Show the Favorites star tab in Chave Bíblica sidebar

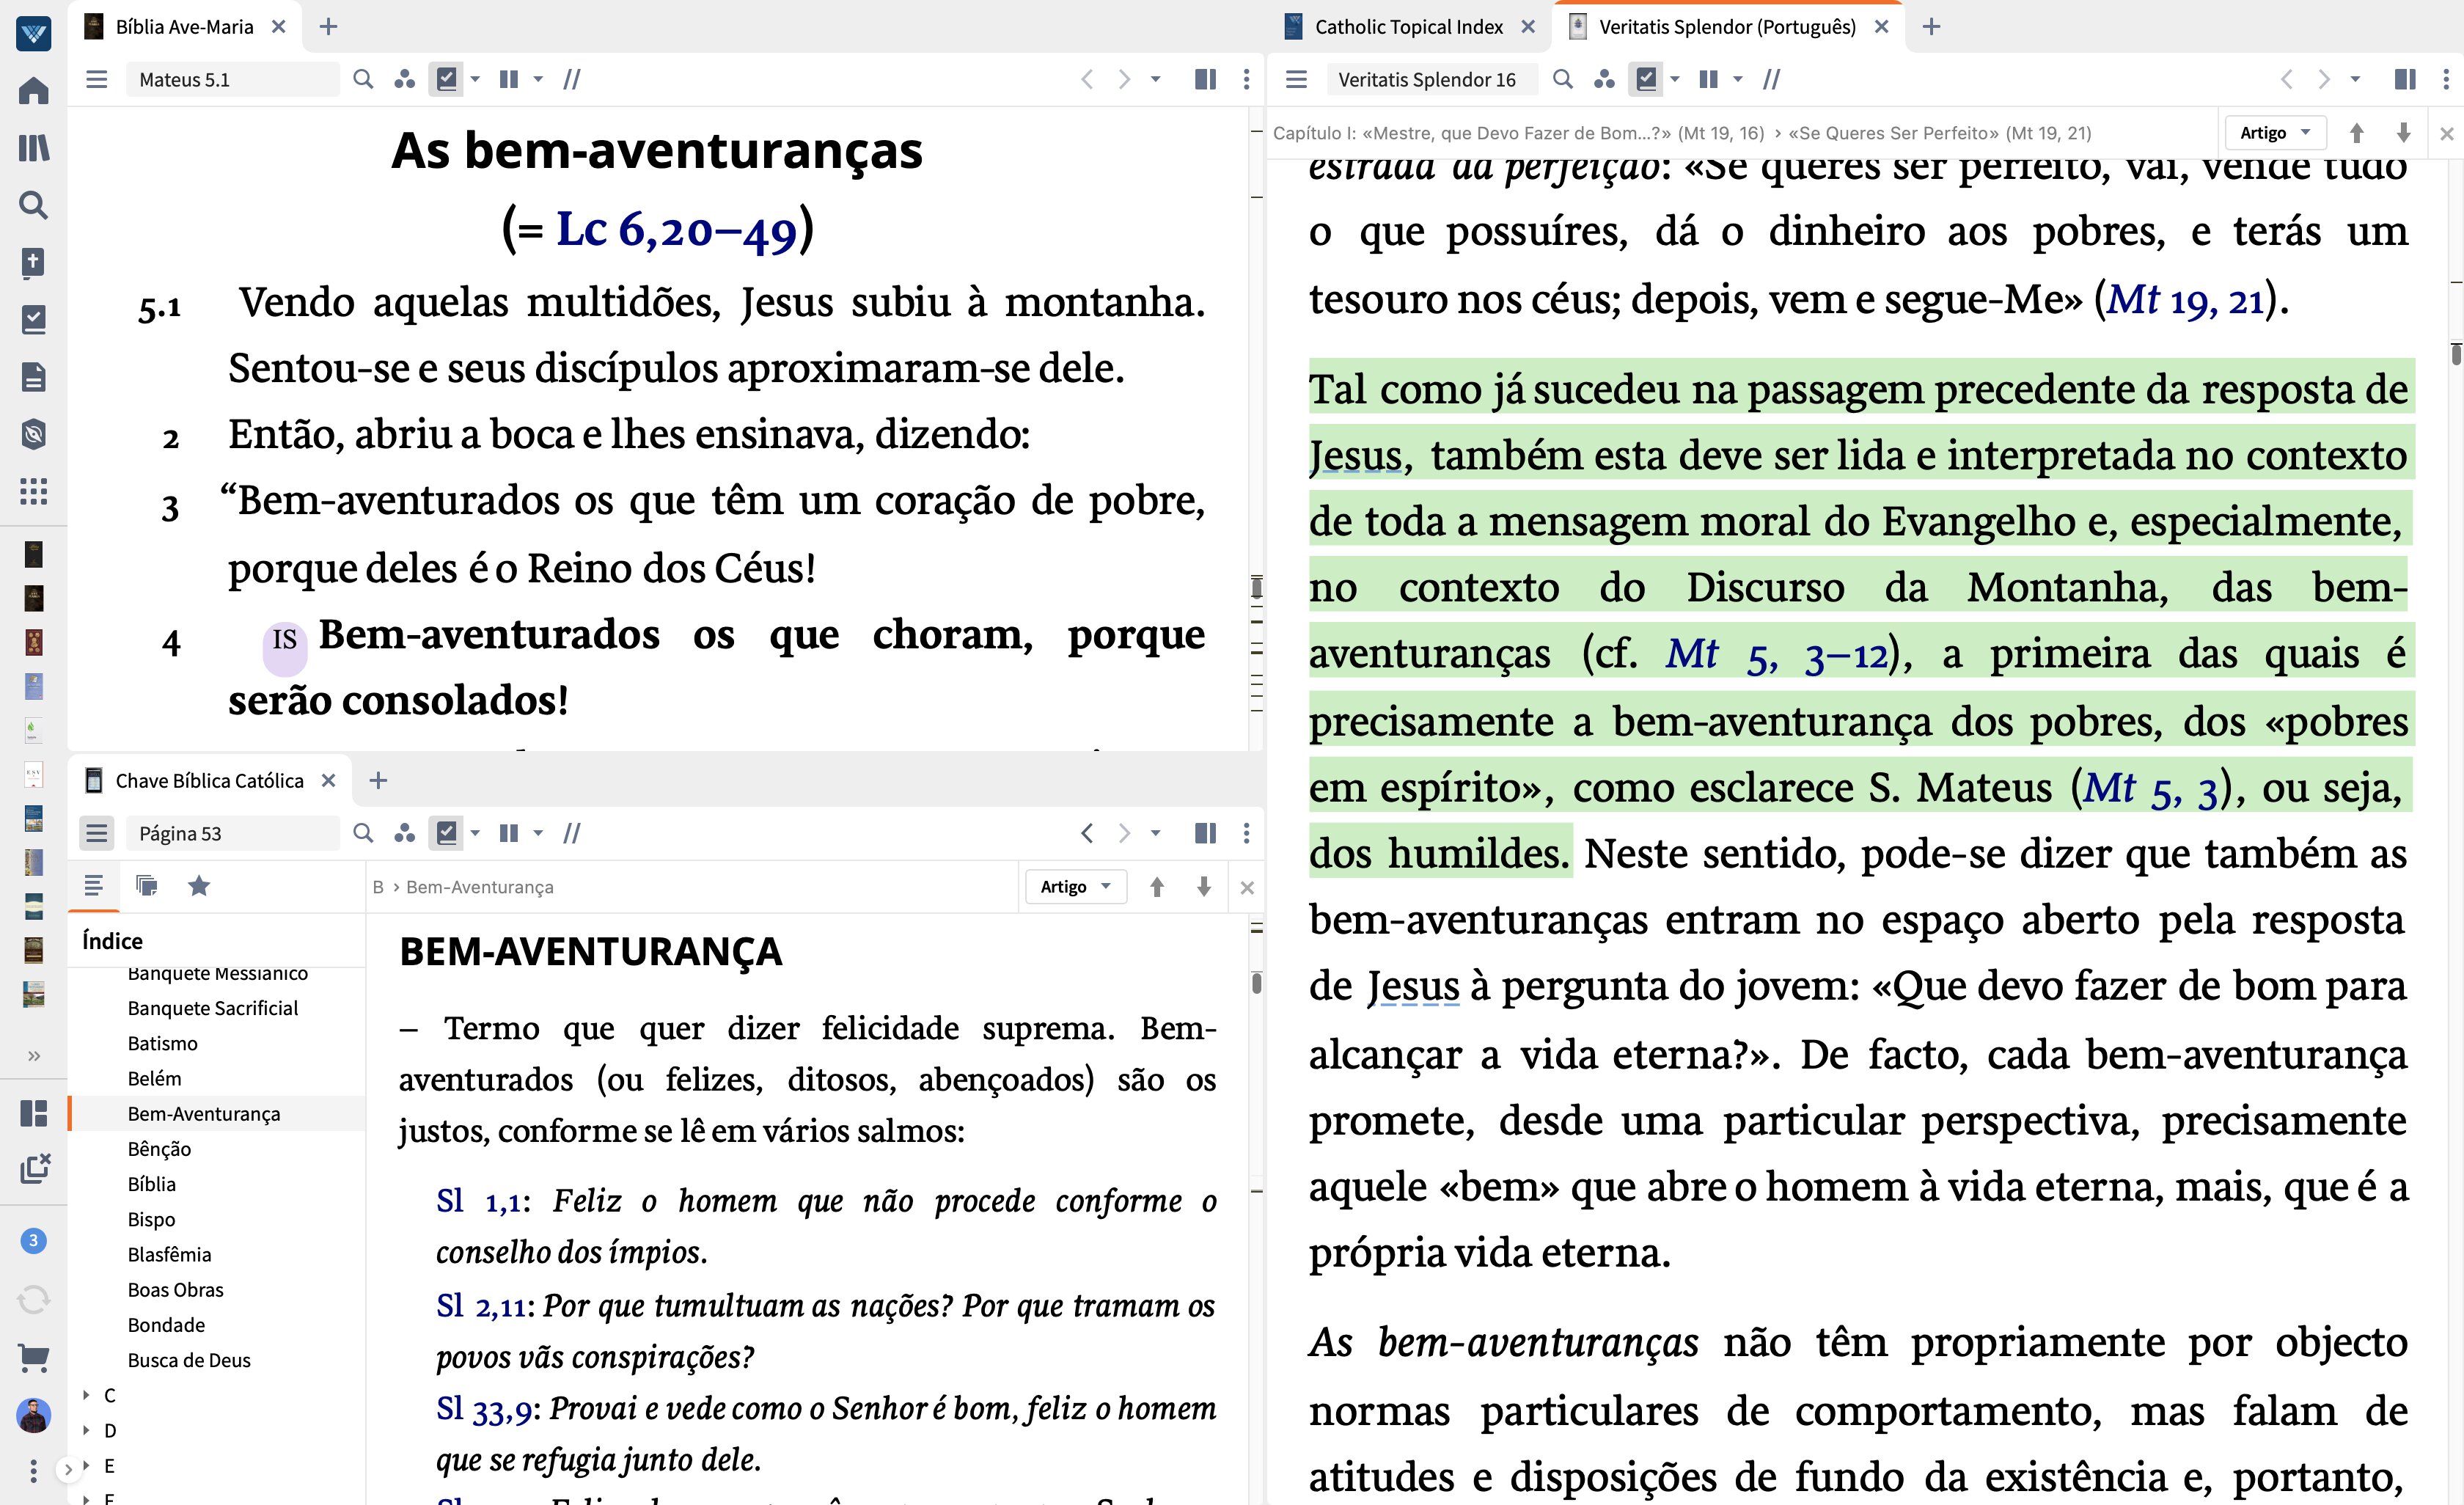click(199, 886)
